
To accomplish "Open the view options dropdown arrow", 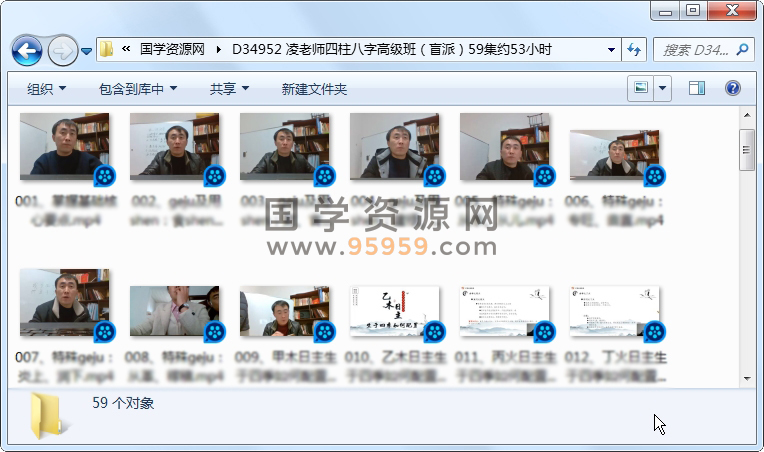I will [x=663, y=89].
